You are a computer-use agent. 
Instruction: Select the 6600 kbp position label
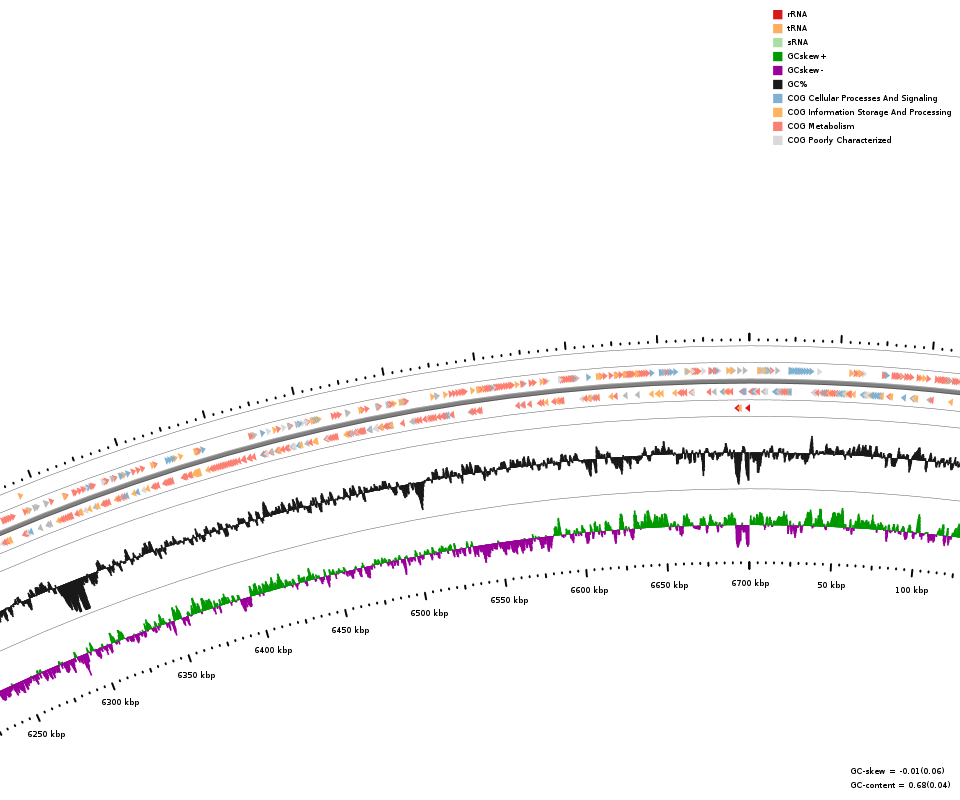[x=589, y=590]
